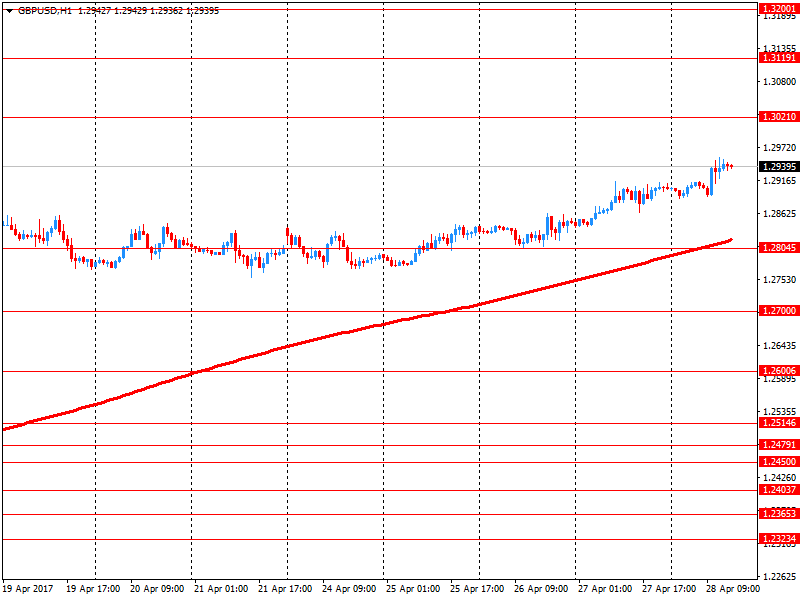The image size is (800, 600).
Task: Click the 19 Apr 17:00 time label
Action: (x=93, y=589)
